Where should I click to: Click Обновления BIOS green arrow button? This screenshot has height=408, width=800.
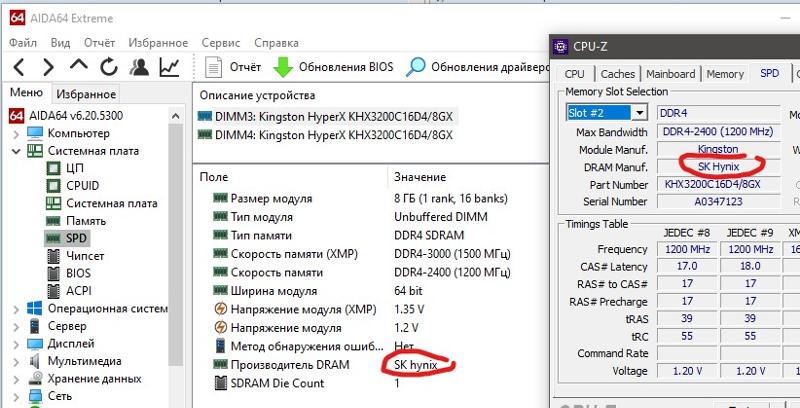(x=333, y=67)
